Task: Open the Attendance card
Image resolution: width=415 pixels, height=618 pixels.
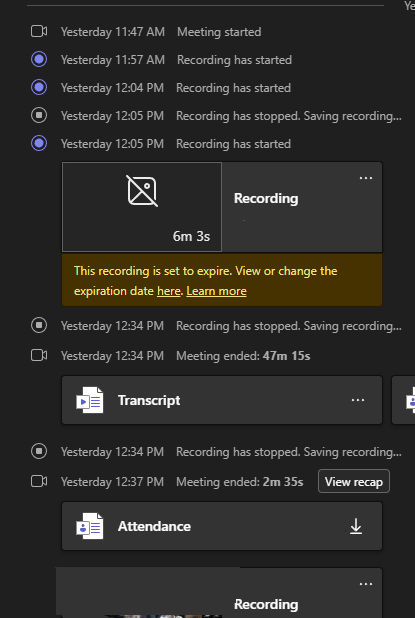Action: (x=222, y=526)
